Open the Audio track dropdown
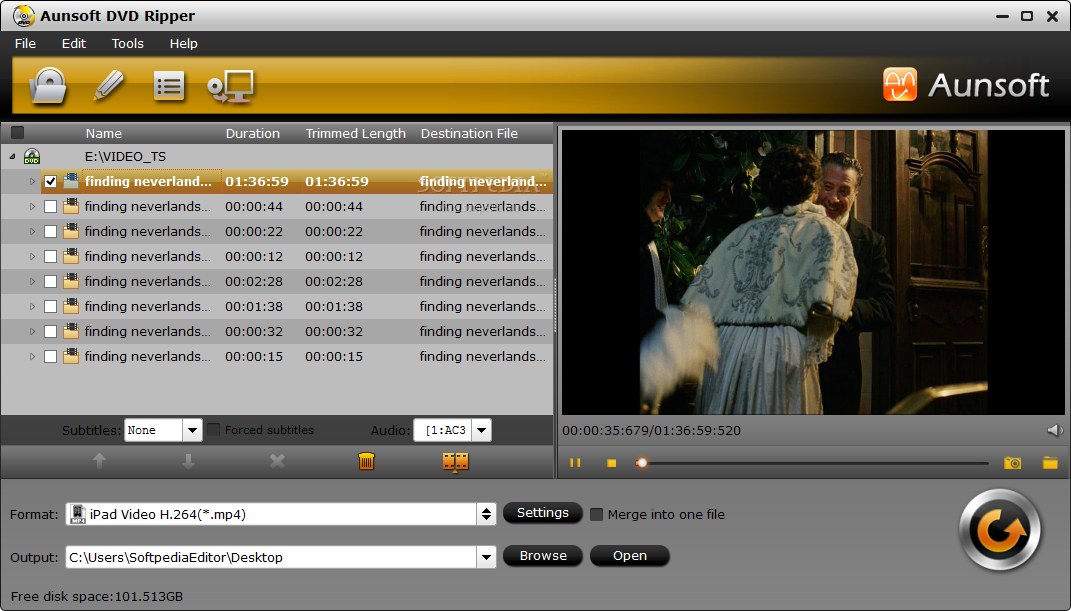Viewport: 1071px width, 611px height. click(x=482, y=430)
